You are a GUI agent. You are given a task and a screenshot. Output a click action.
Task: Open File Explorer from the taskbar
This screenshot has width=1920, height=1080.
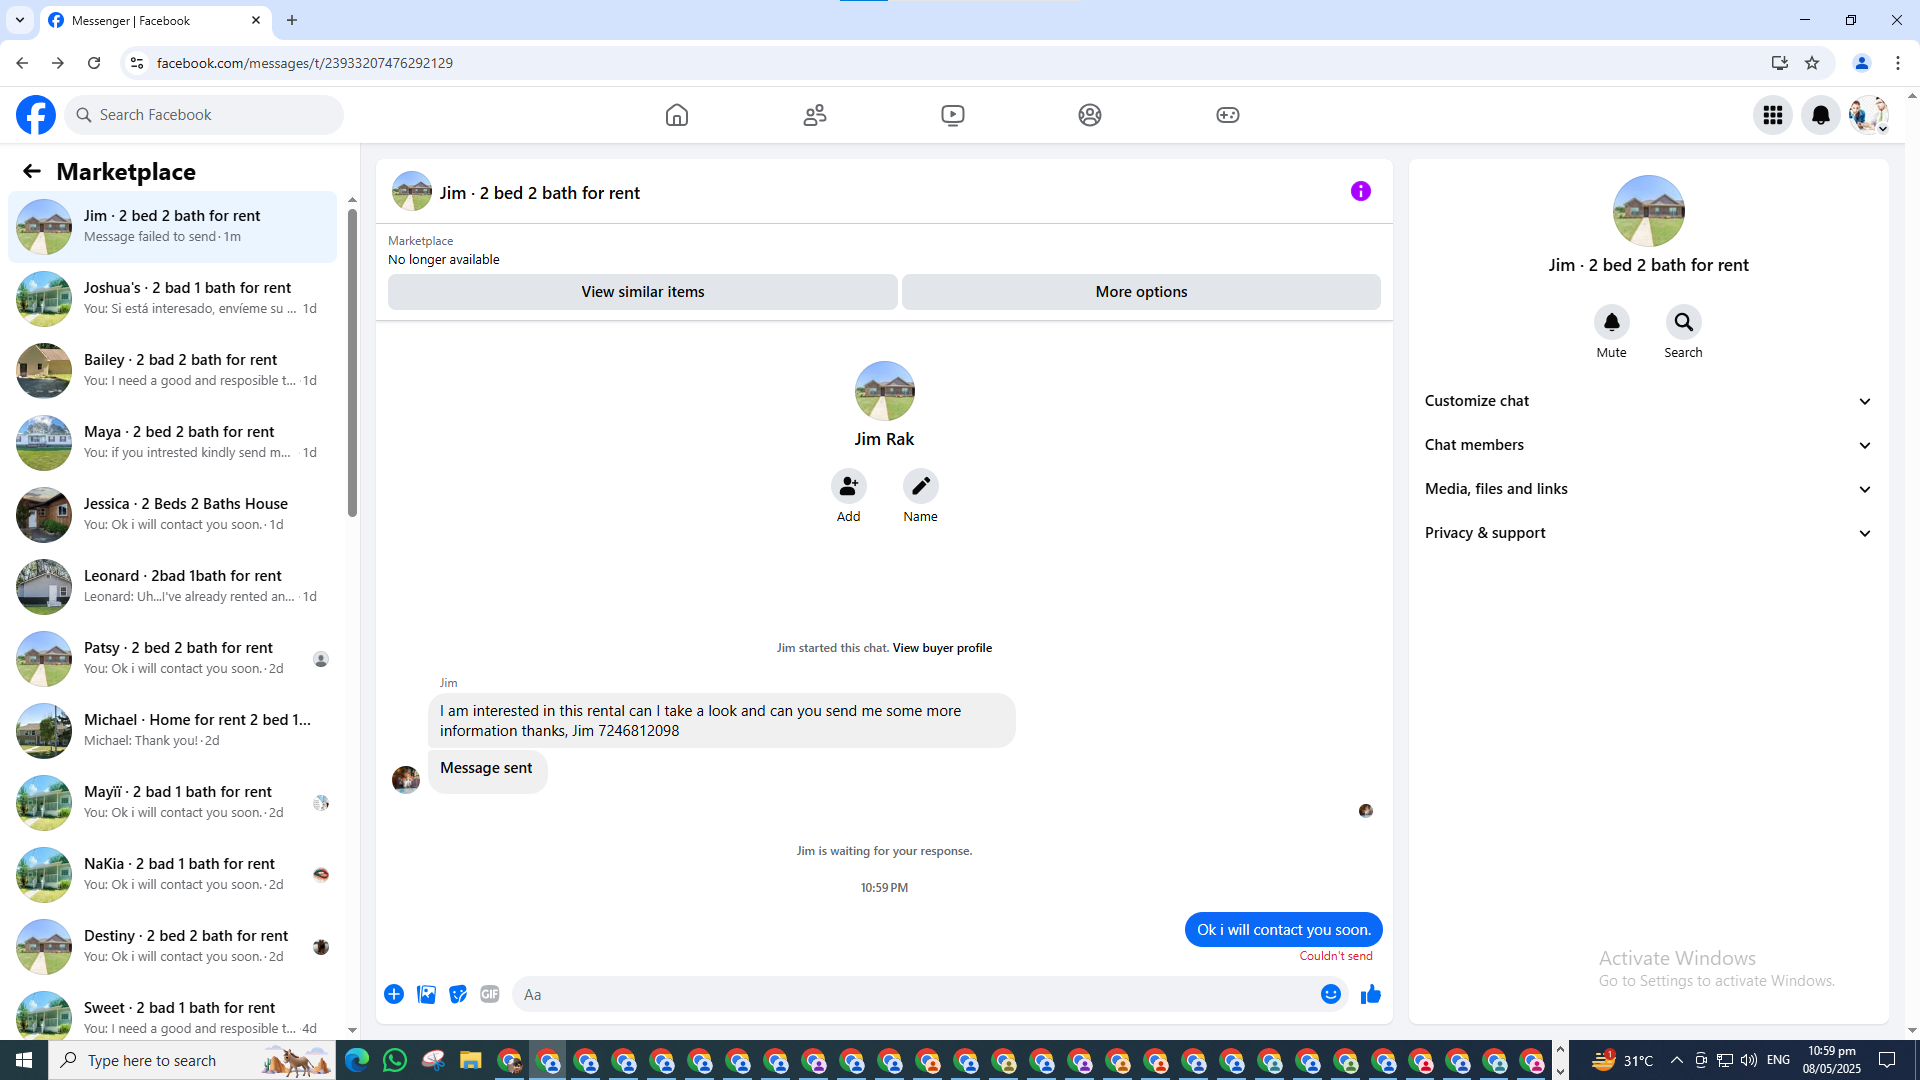pyautogui.click(x=471, y=1060)
